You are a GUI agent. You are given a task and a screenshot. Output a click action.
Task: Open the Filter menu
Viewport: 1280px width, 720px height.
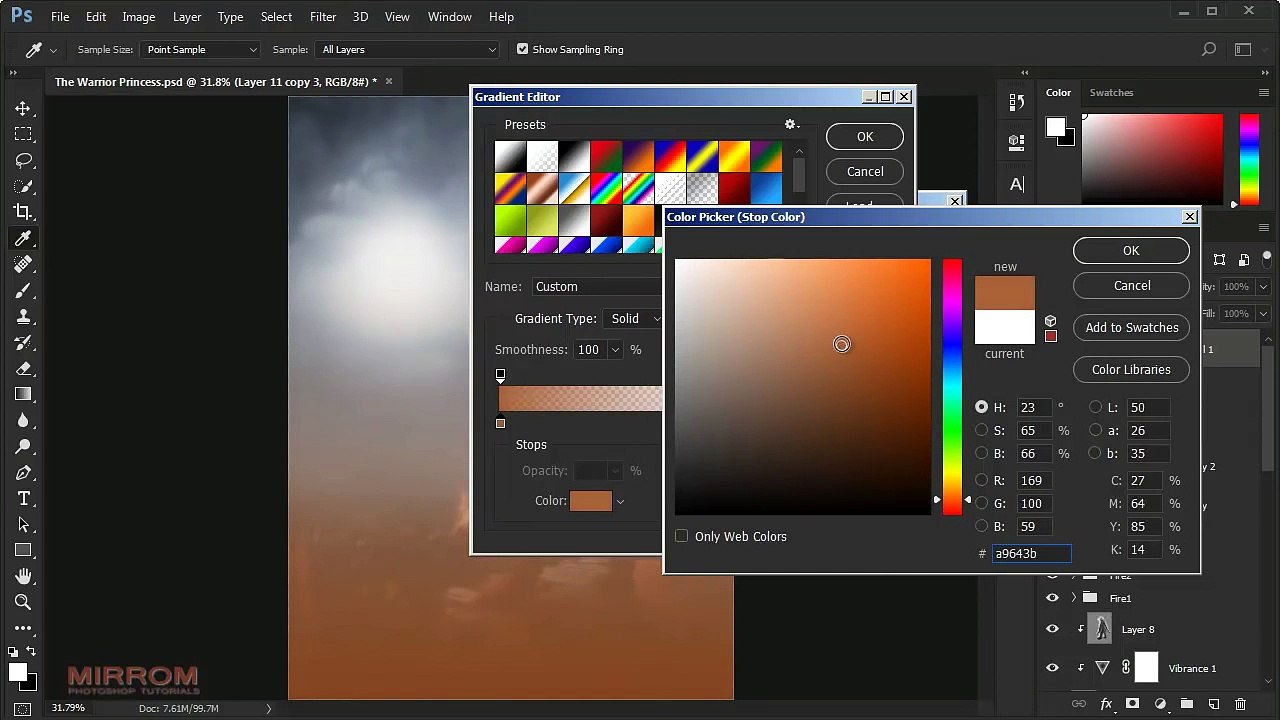pos(323,16)
